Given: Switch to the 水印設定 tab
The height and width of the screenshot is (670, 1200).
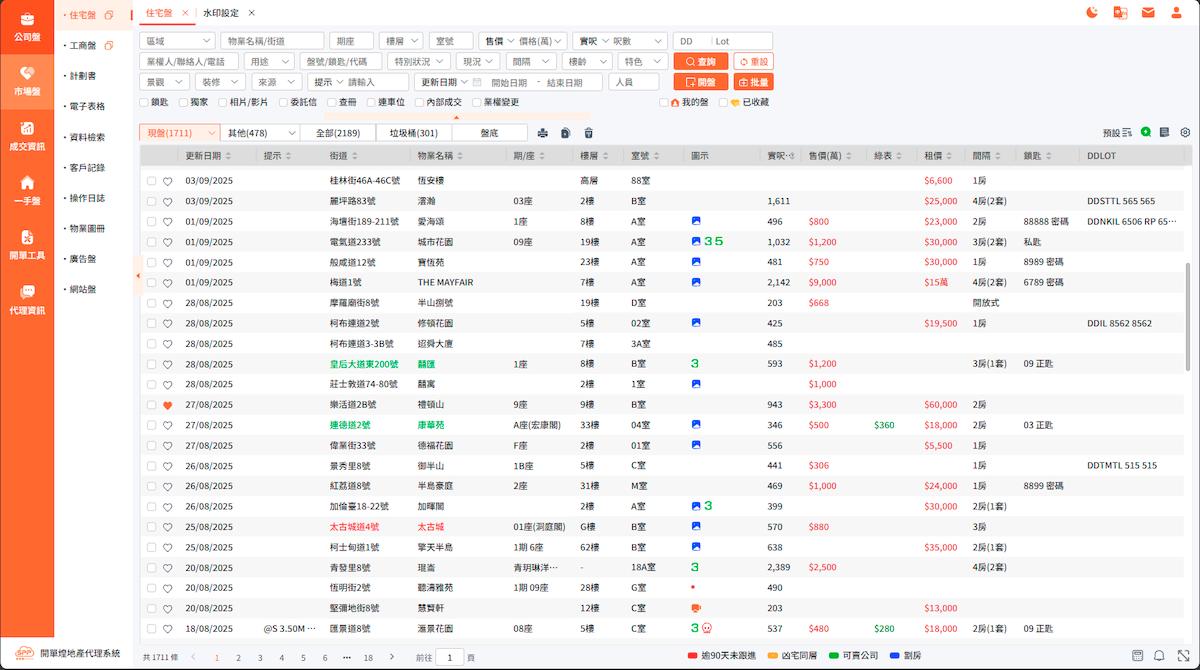Looking at the screenshot, I should pos(220,13).
